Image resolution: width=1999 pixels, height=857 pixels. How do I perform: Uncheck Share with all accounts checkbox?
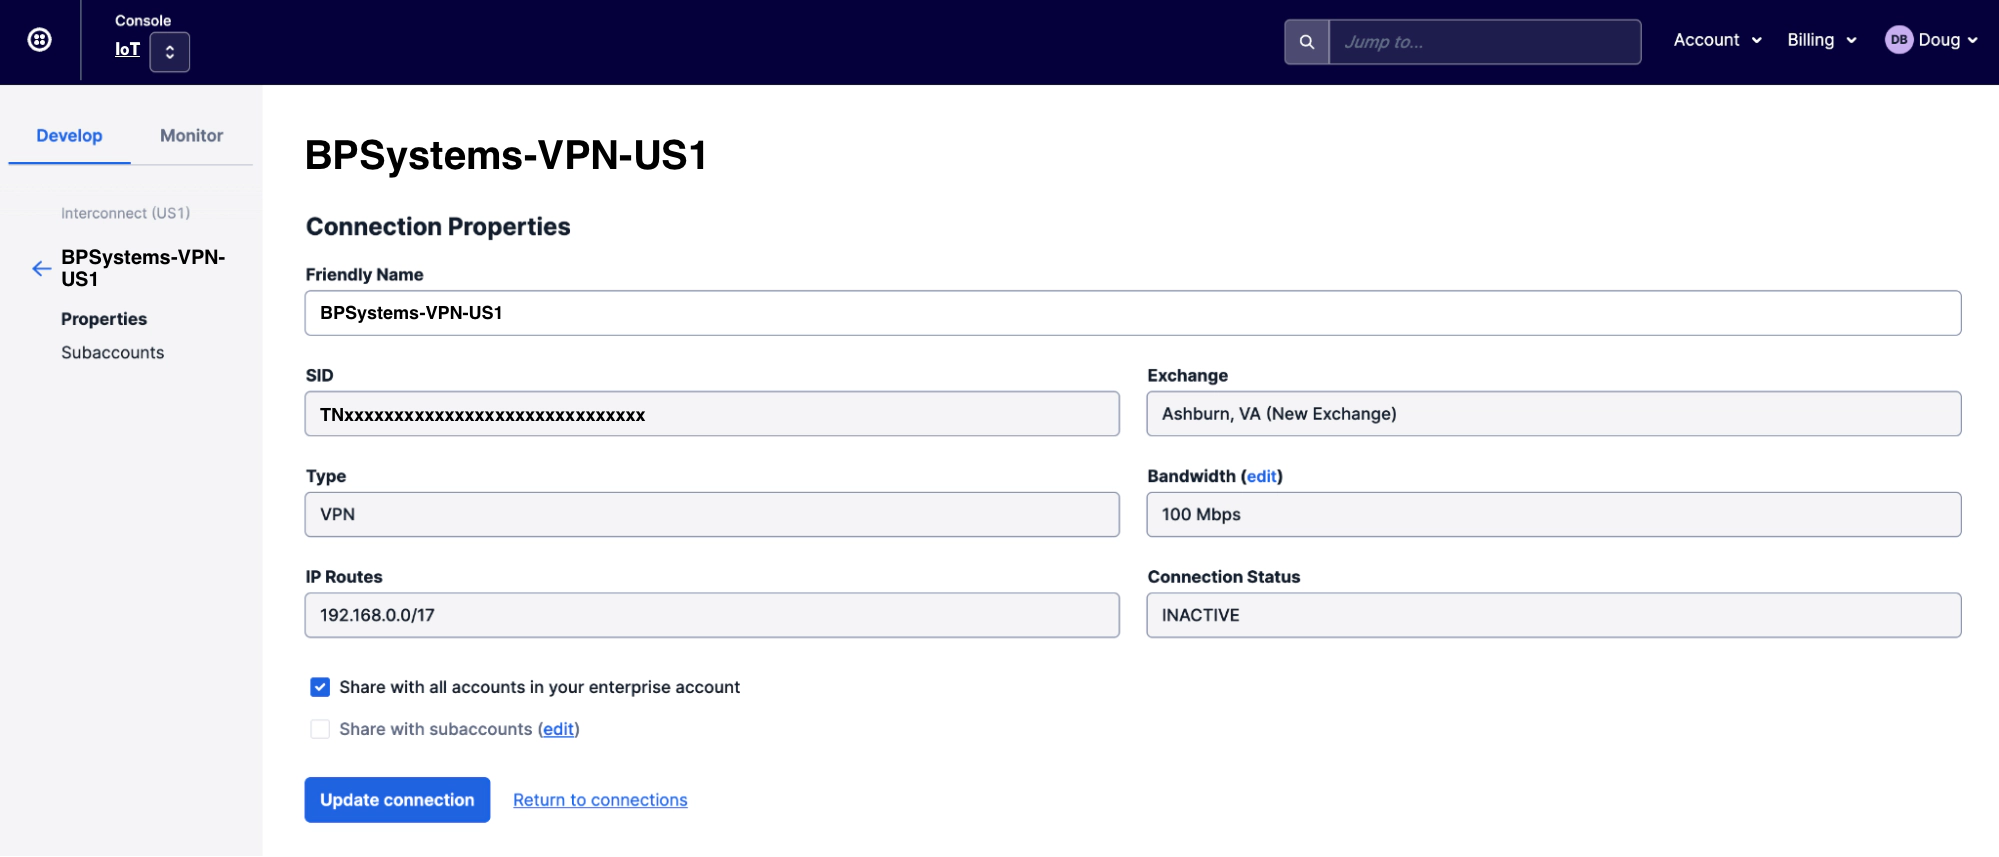[x=320, y=687]
